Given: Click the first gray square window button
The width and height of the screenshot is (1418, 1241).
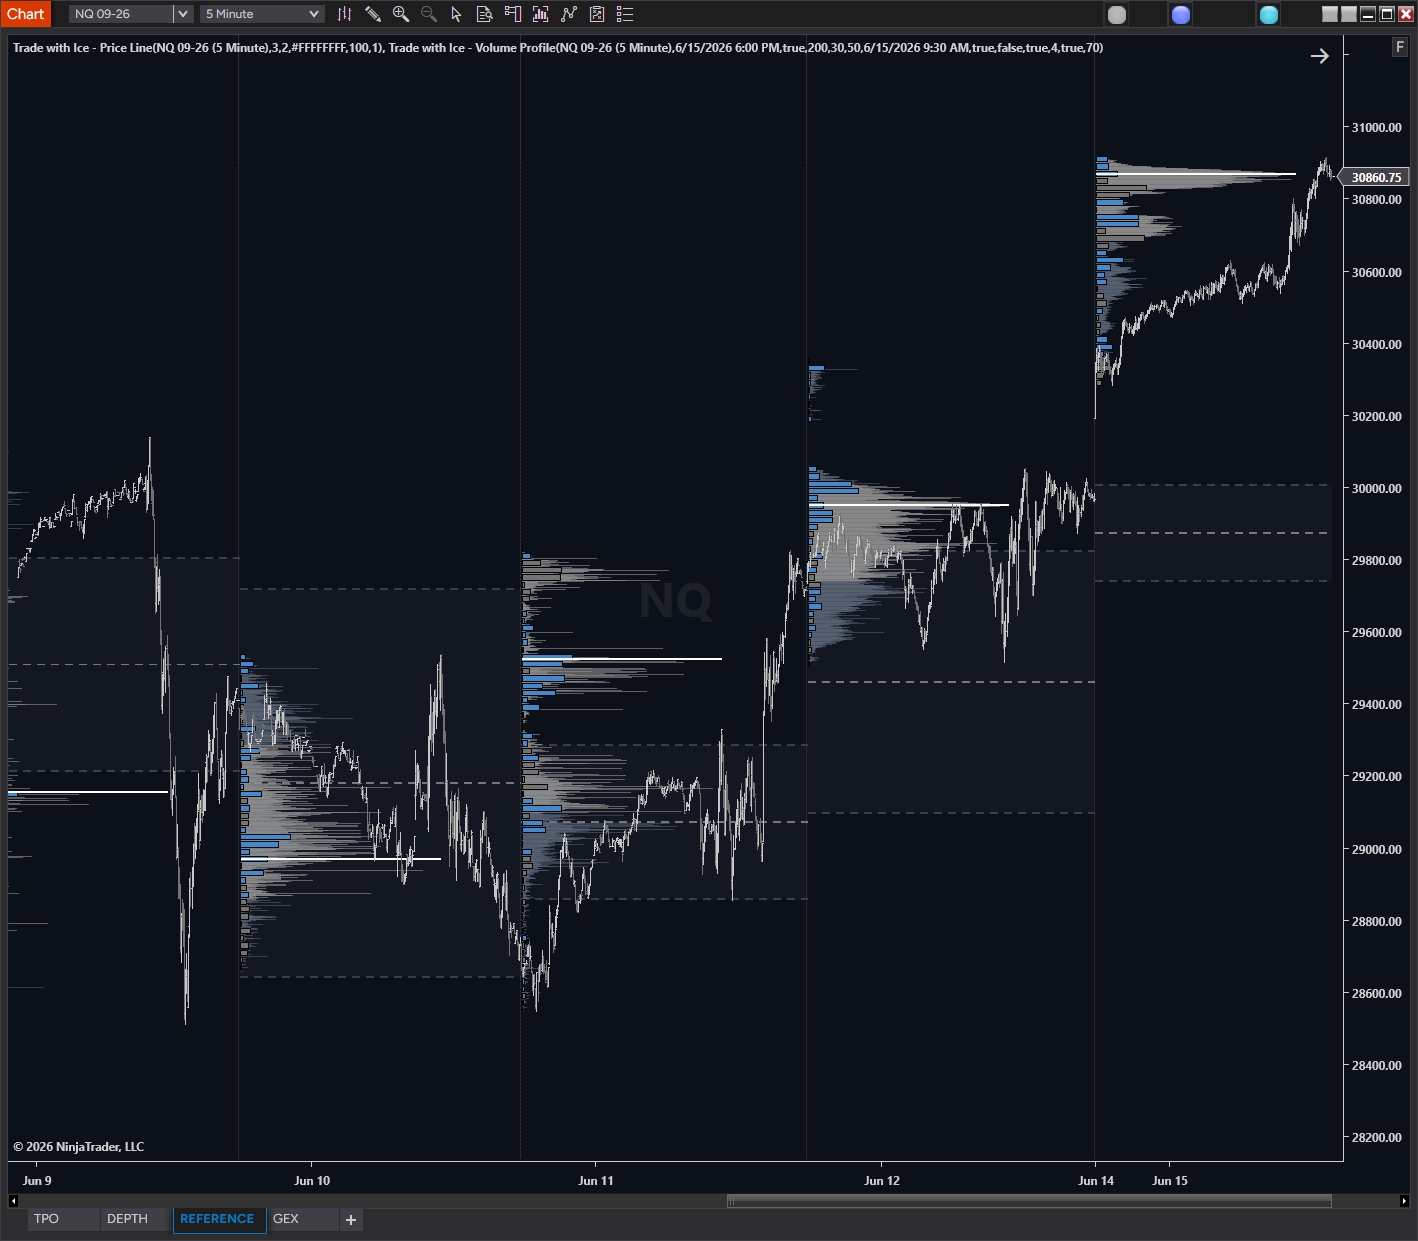Looking at the screenshot, I should (x=1330, y=14).
